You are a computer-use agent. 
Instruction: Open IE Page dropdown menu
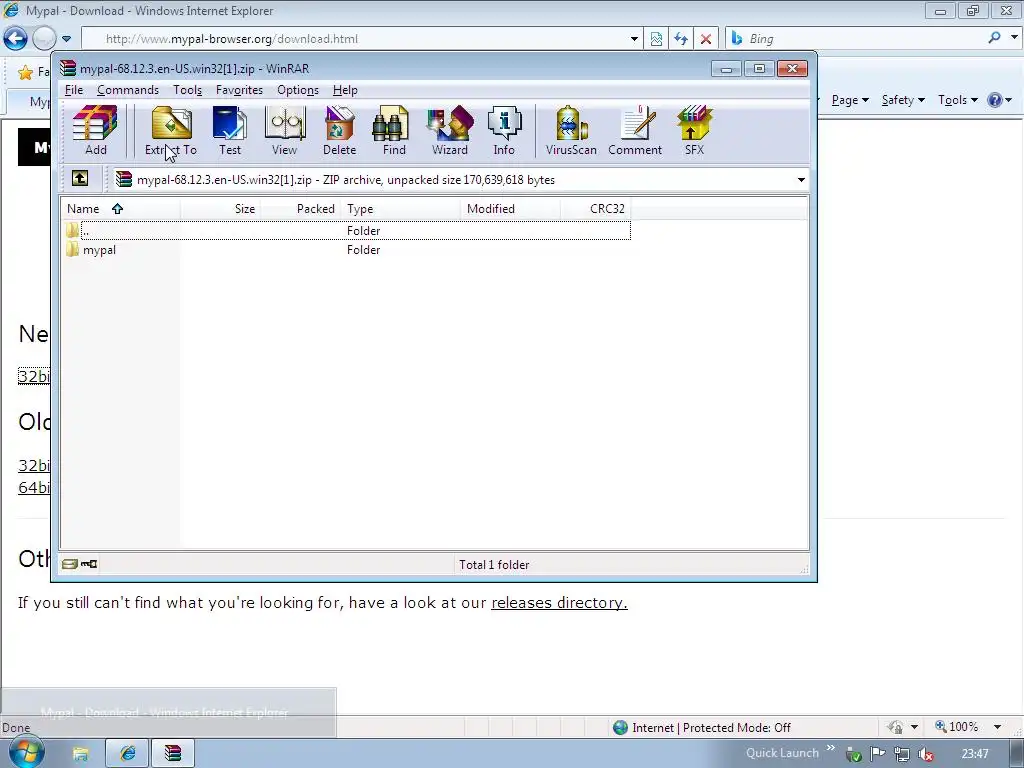(x=850, y=100)
